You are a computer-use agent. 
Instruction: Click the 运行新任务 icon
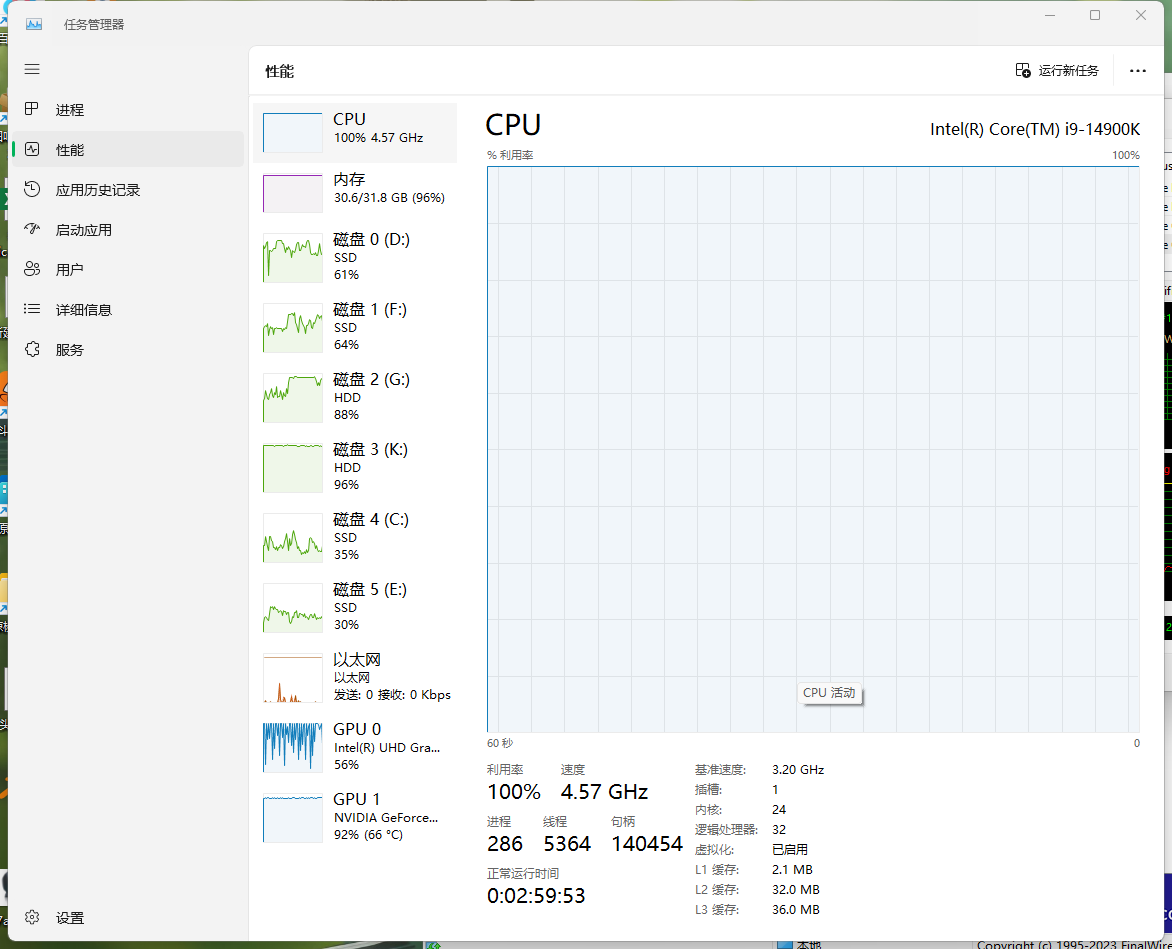pos(1023,70)
